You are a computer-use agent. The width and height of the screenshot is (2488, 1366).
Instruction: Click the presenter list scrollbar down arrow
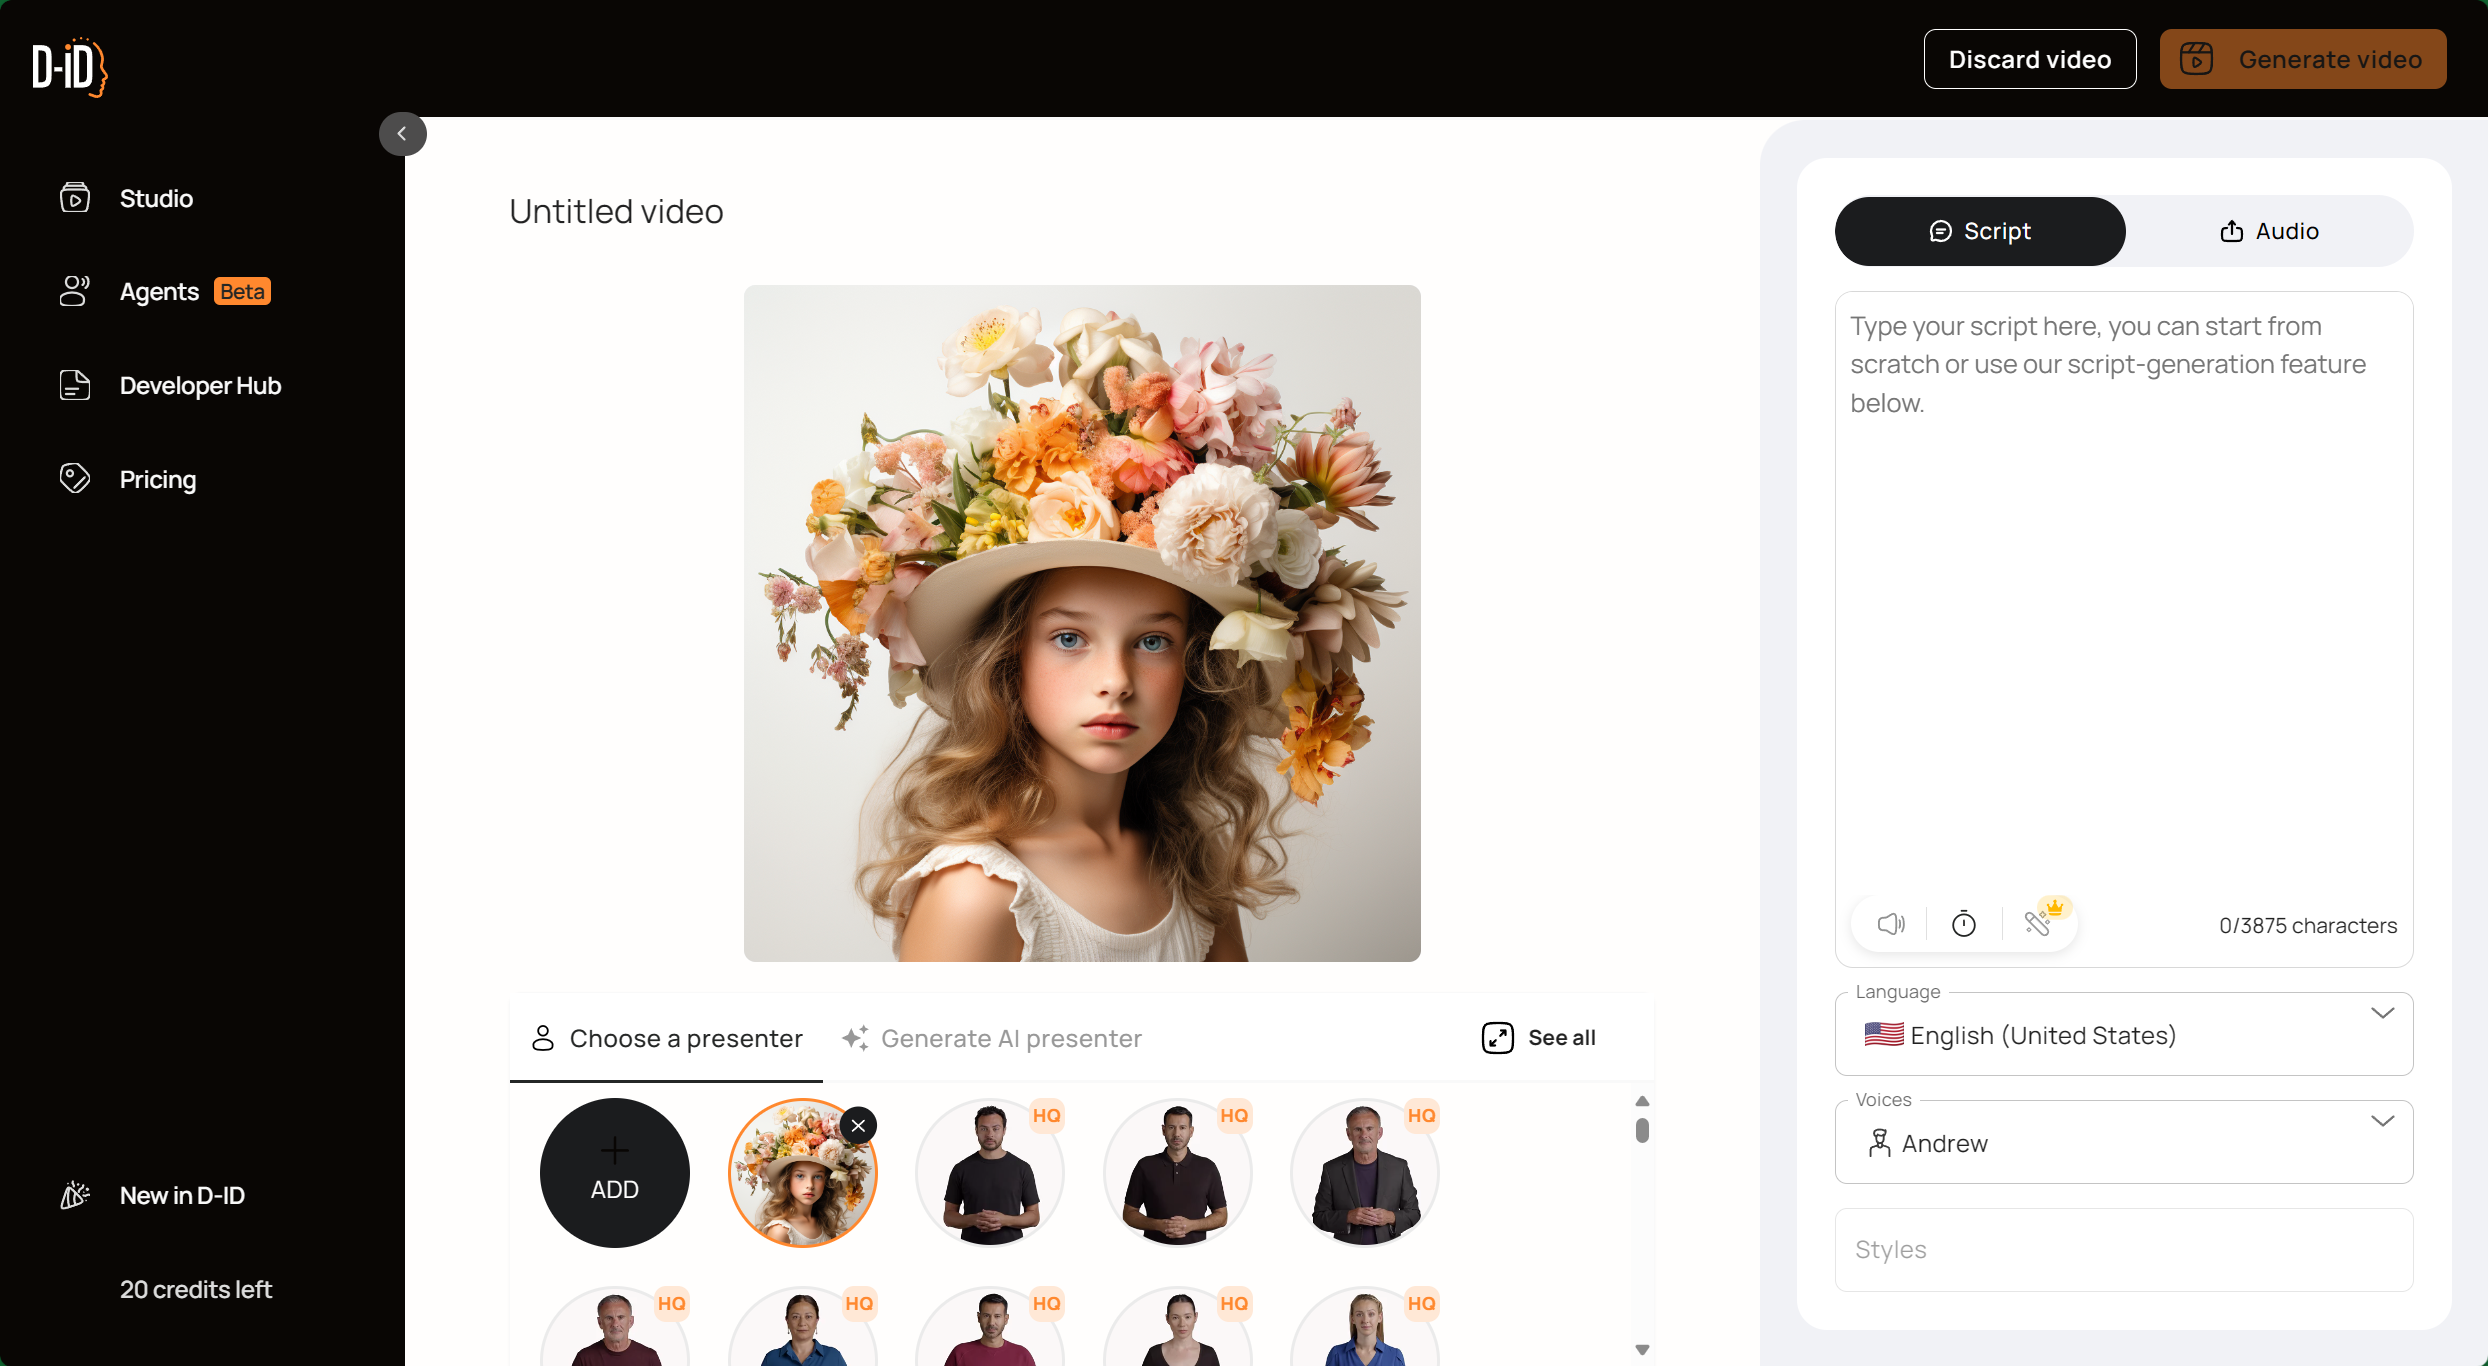(x=1642, y=1350)
